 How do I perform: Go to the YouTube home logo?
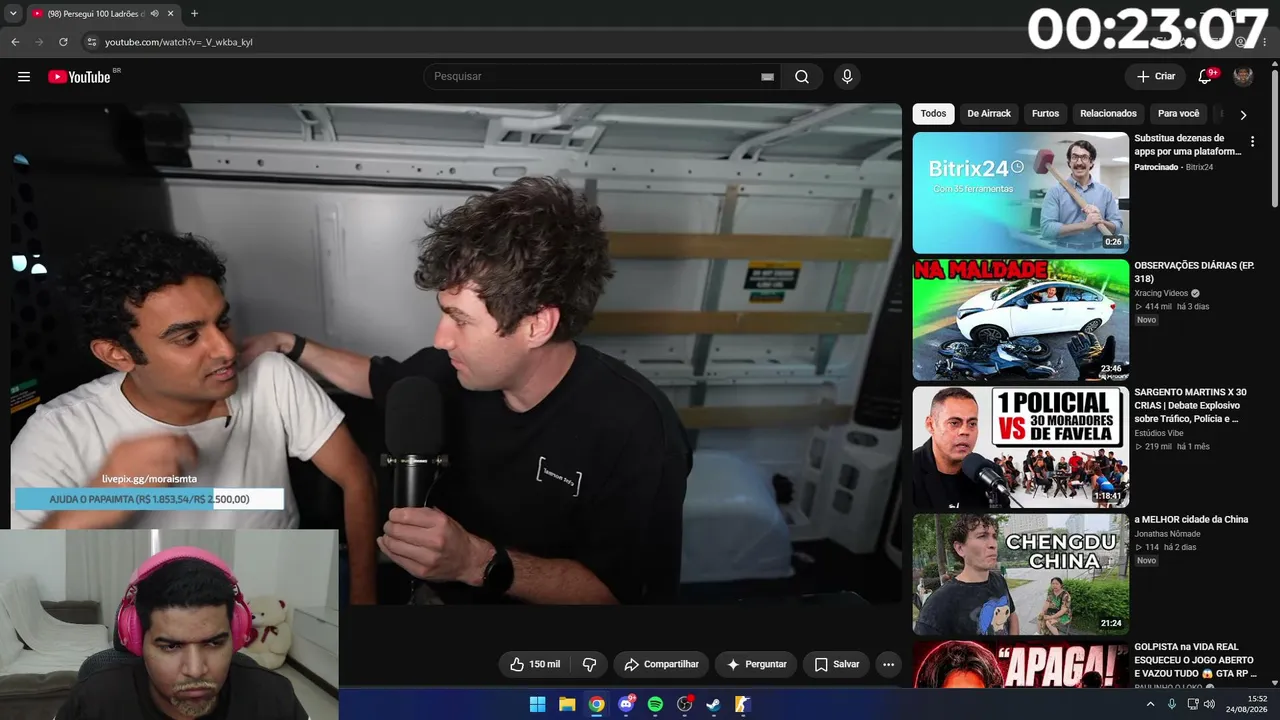click(x=79, y=77)
